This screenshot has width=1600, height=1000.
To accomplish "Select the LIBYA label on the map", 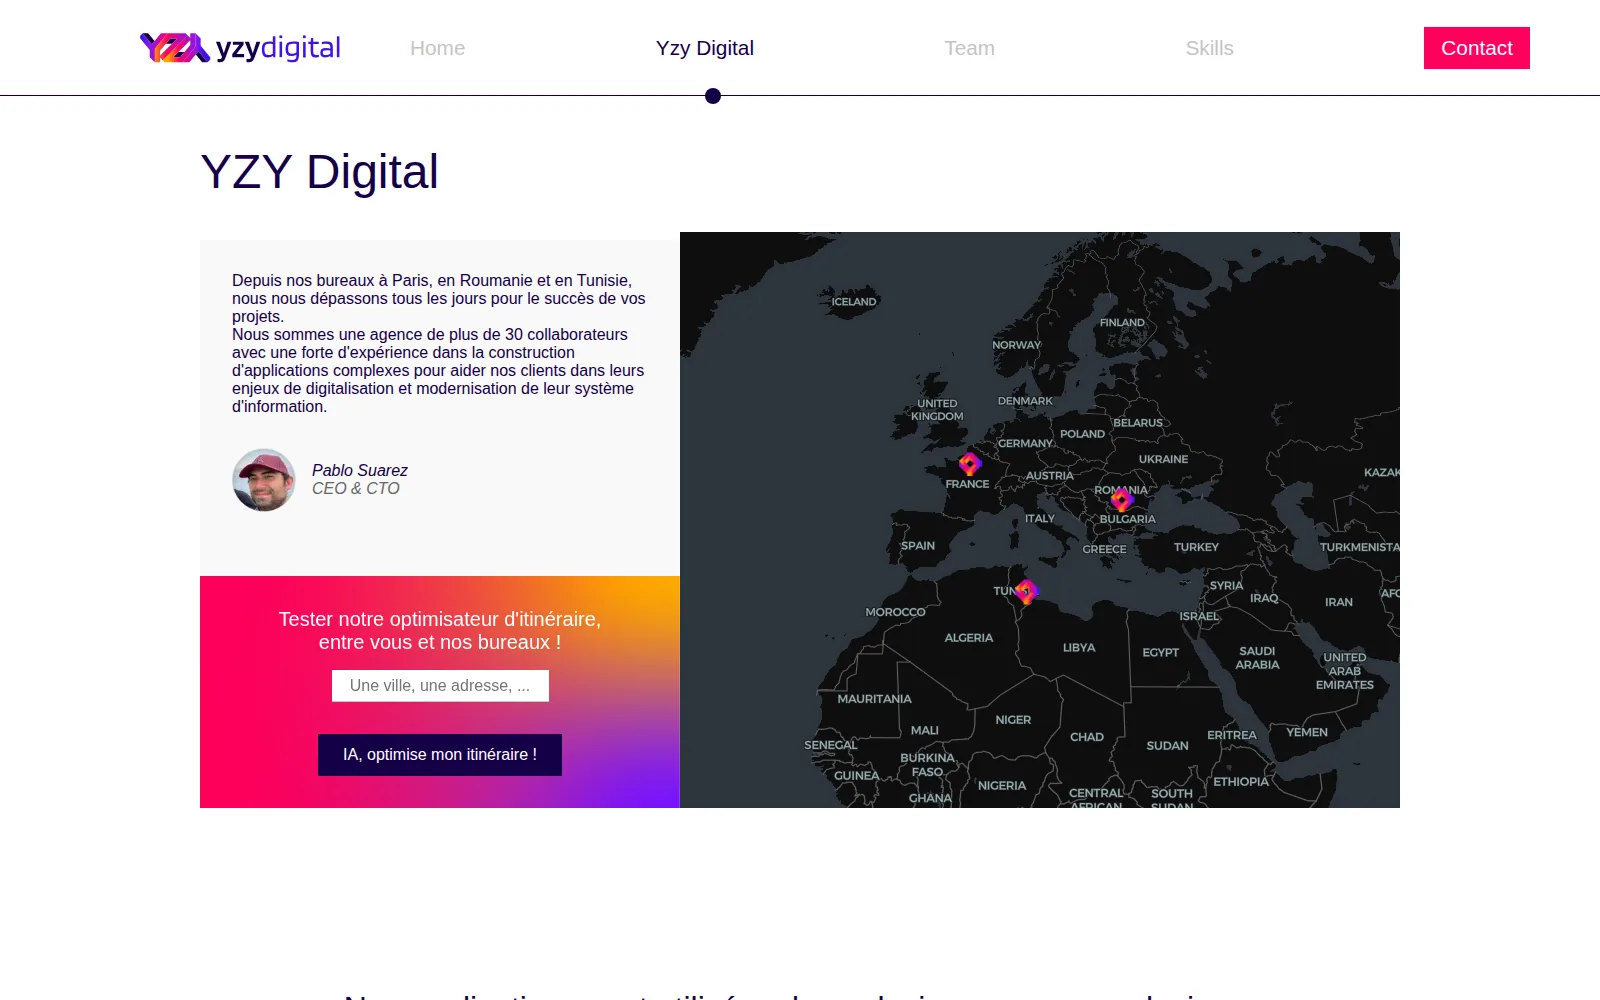I will pos(1079,648).
